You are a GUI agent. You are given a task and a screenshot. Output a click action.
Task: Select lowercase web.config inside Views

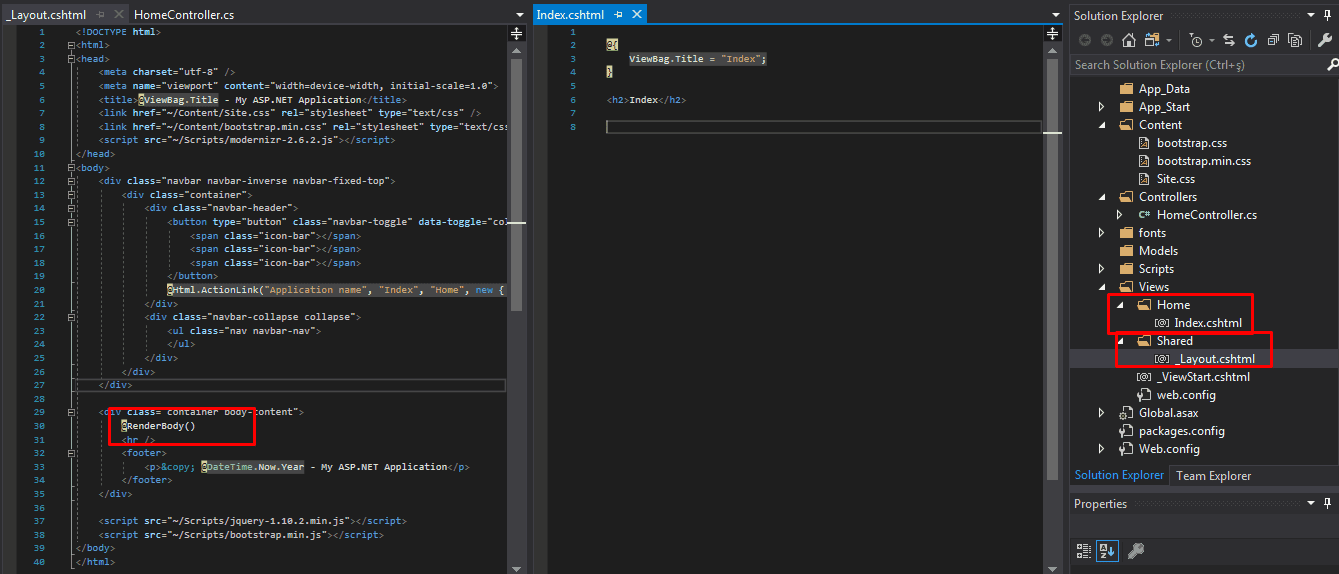[x=1185, y=395]
